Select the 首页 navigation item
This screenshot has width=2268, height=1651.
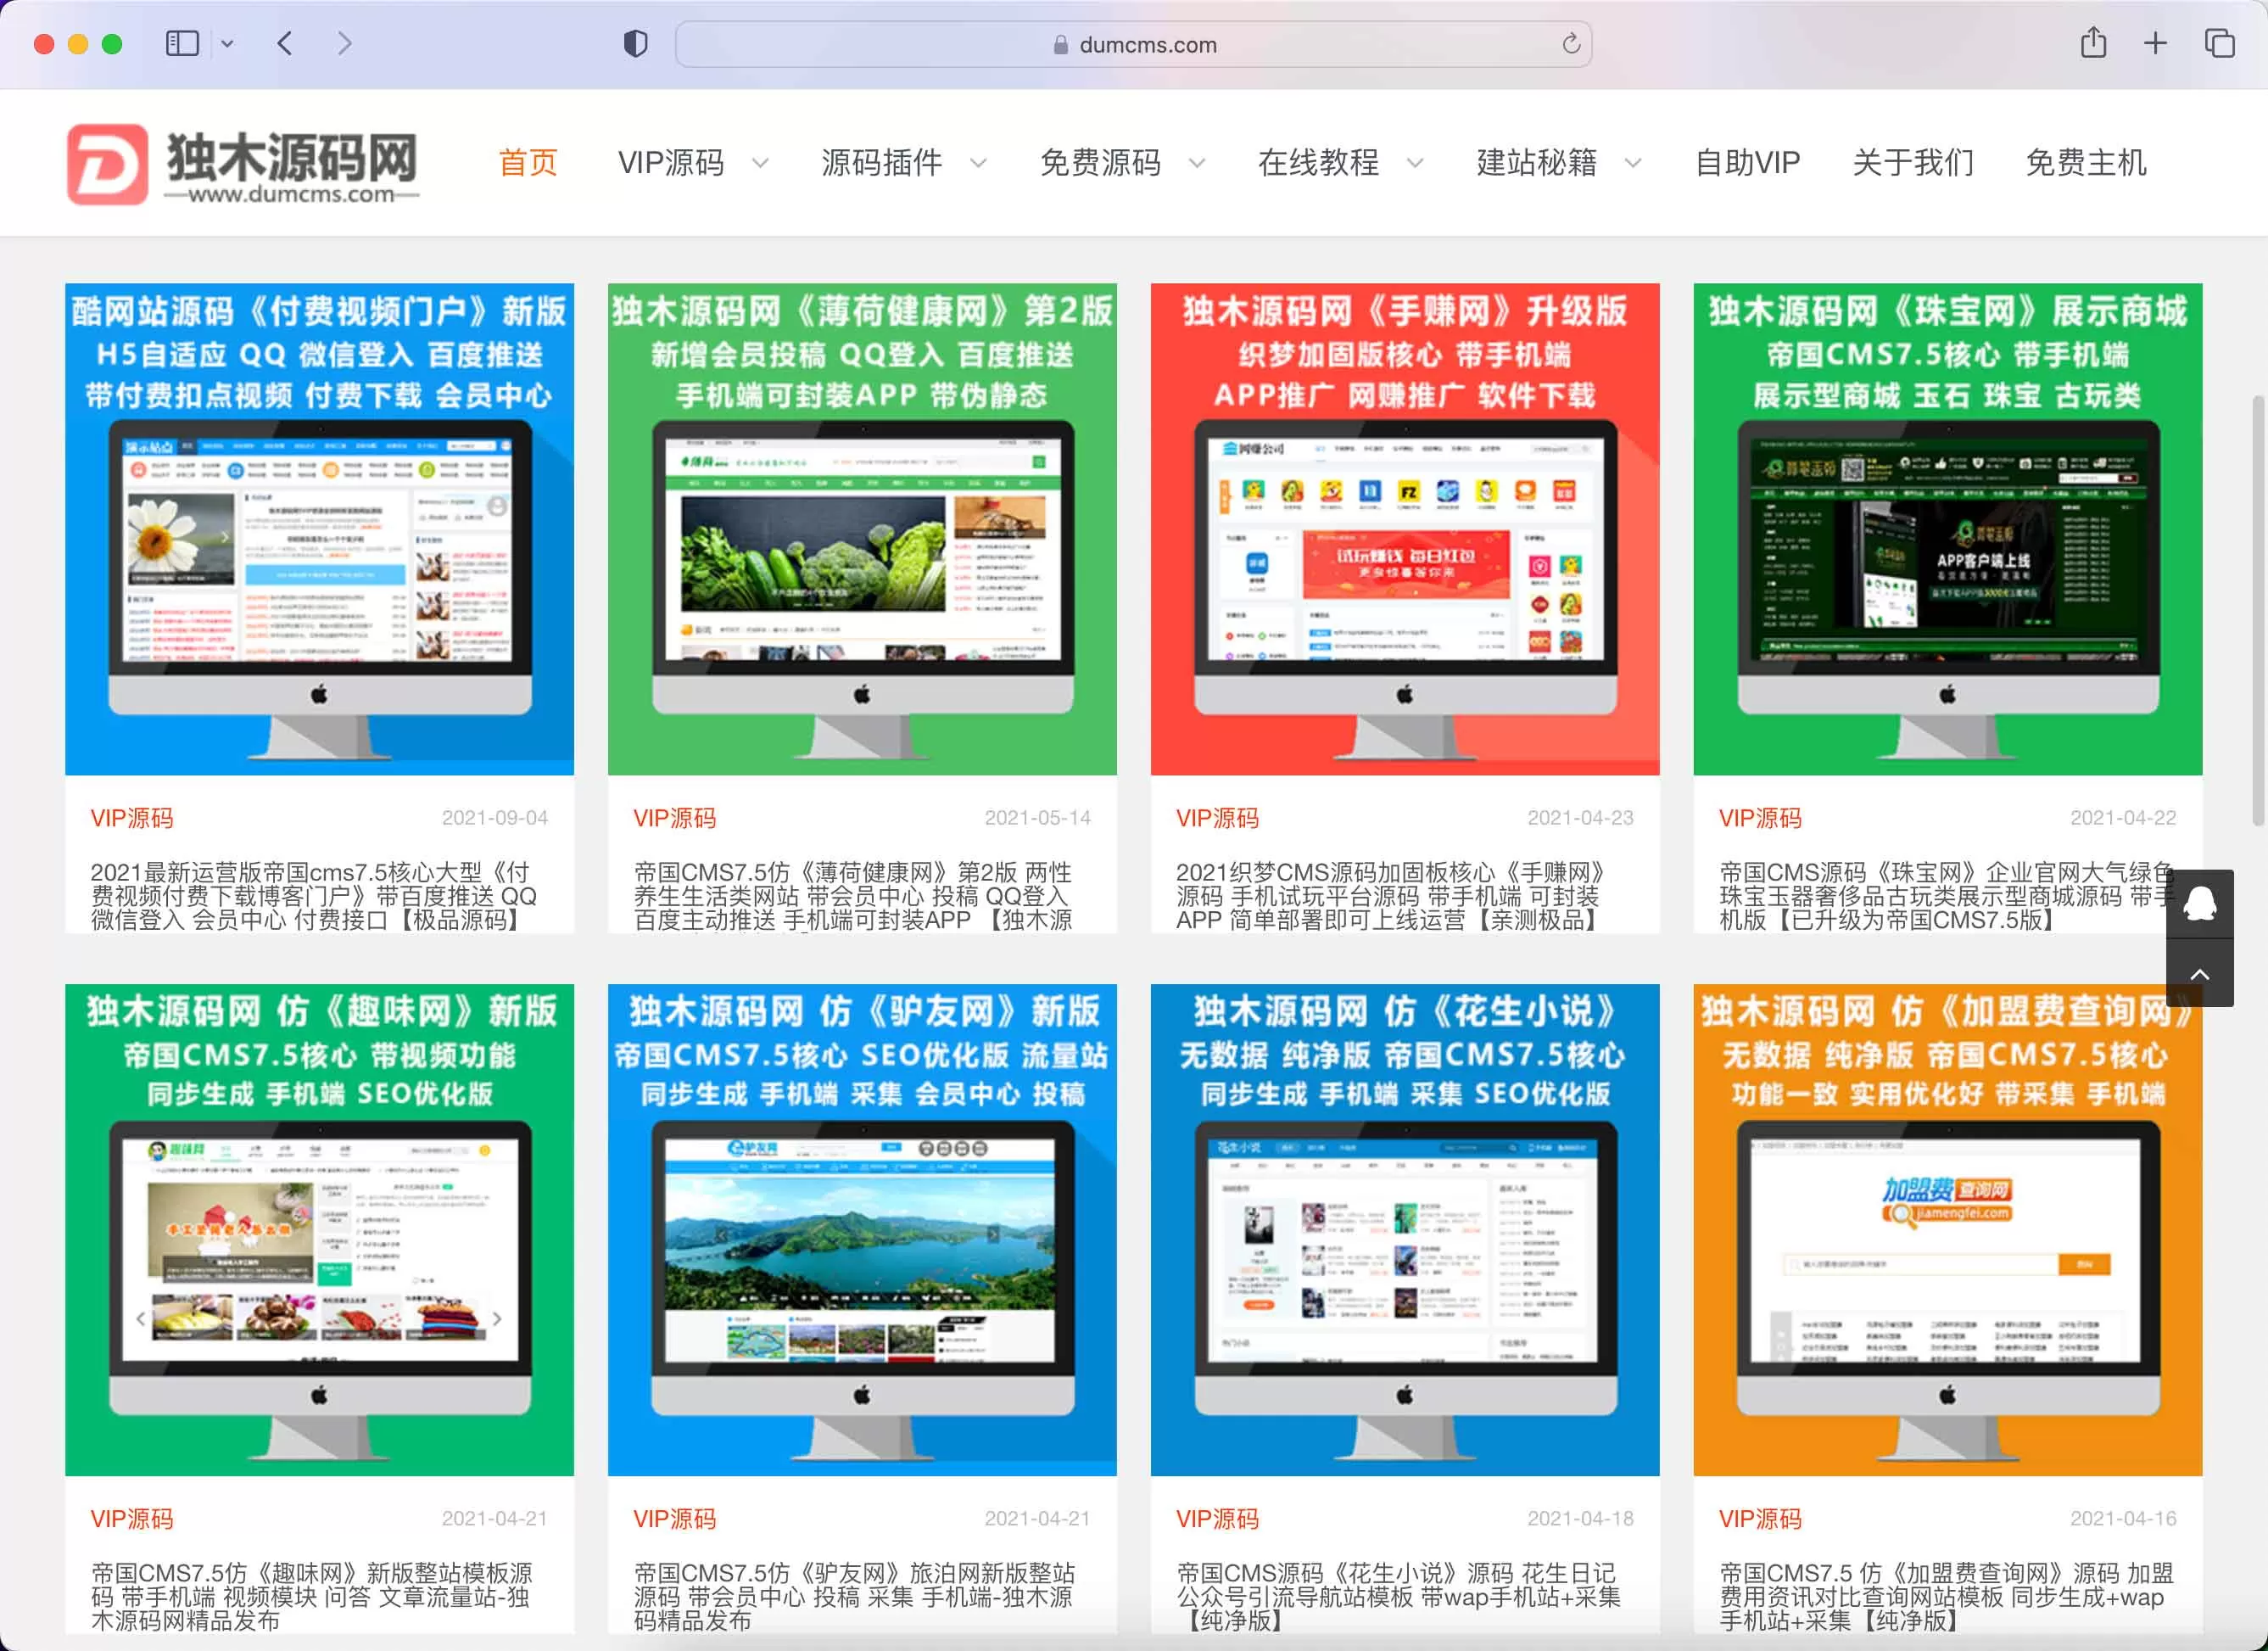point(528,162)
